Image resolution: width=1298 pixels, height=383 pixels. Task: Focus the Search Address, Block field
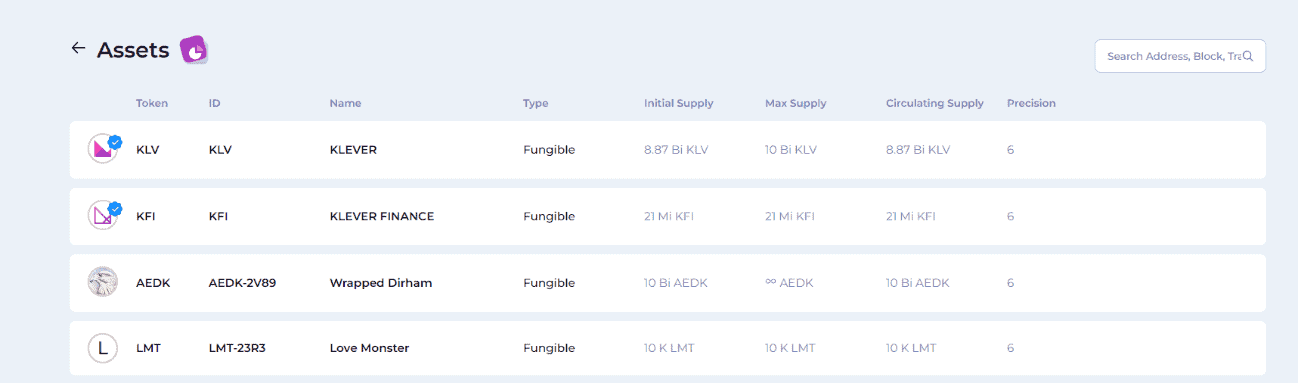pos(1181,56)
